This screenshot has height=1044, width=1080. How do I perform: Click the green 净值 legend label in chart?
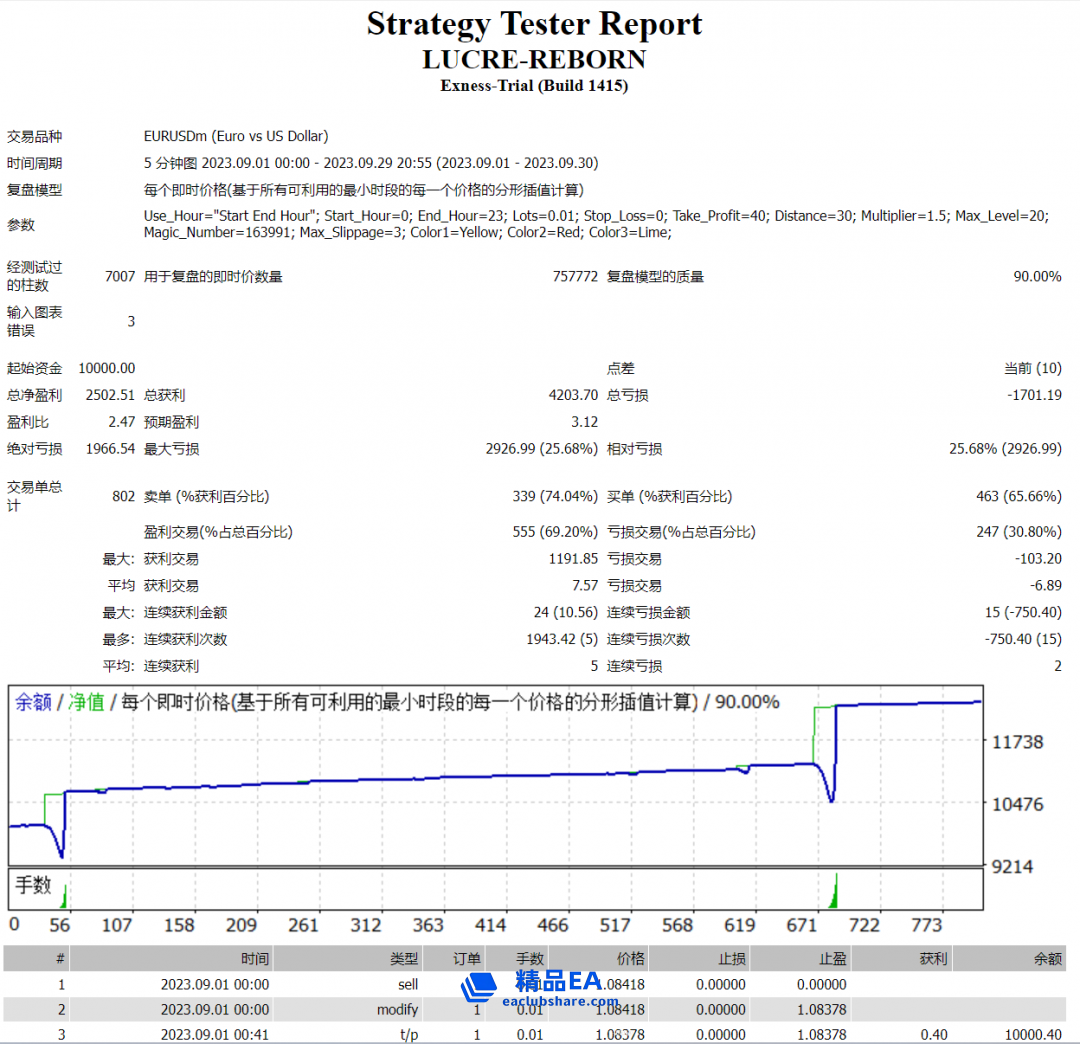point(86,703)
